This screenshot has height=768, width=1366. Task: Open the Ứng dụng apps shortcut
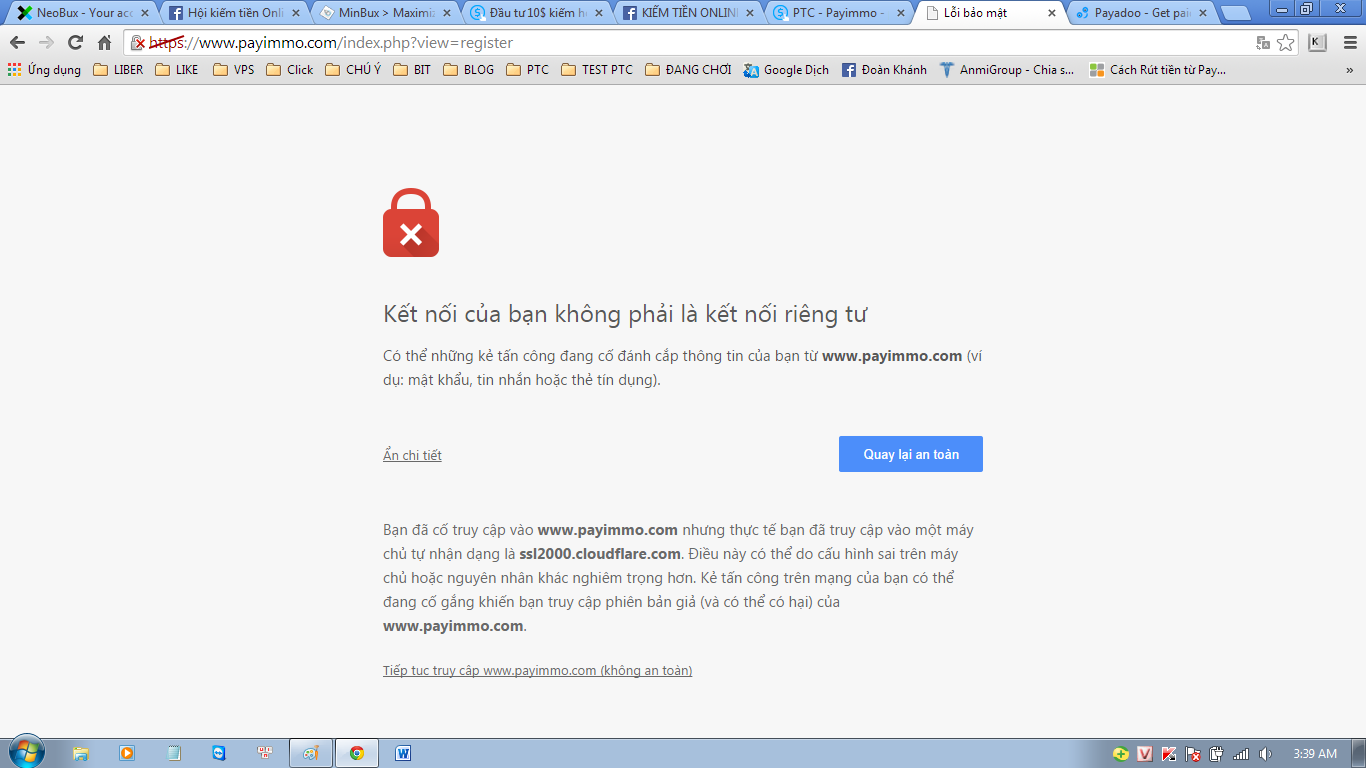[x=44, y=70]
